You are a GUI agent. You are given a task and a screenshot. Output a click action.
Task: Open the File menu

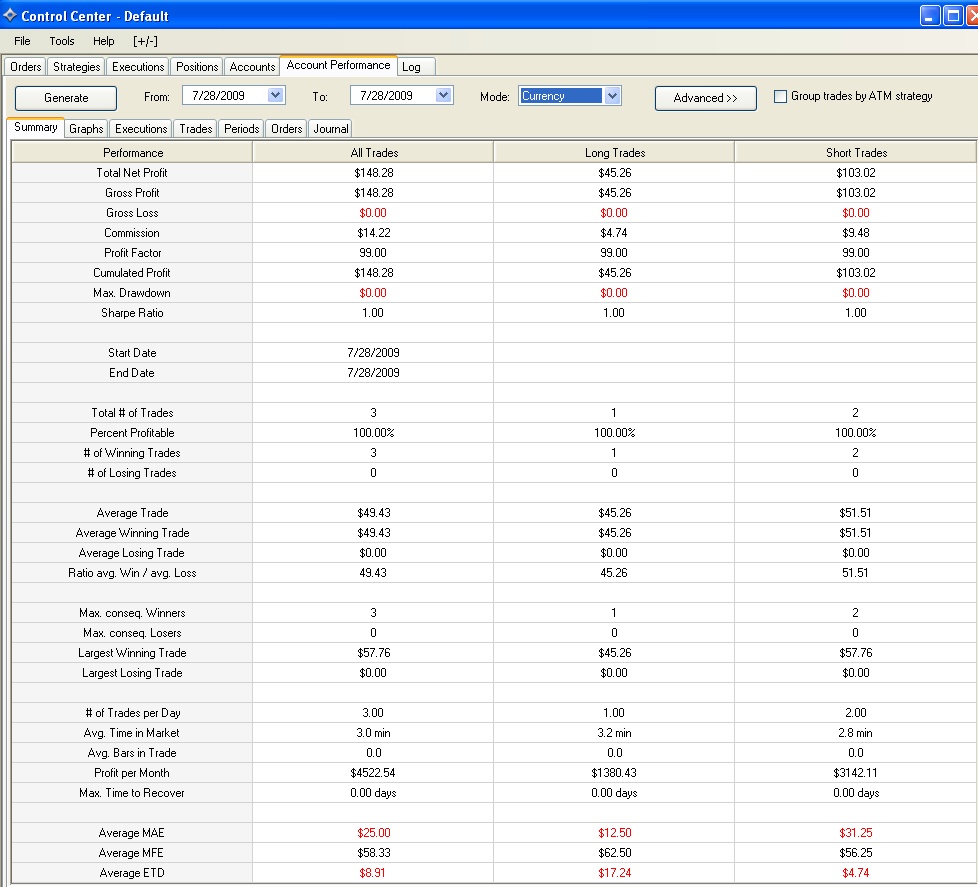pos(22,41)
